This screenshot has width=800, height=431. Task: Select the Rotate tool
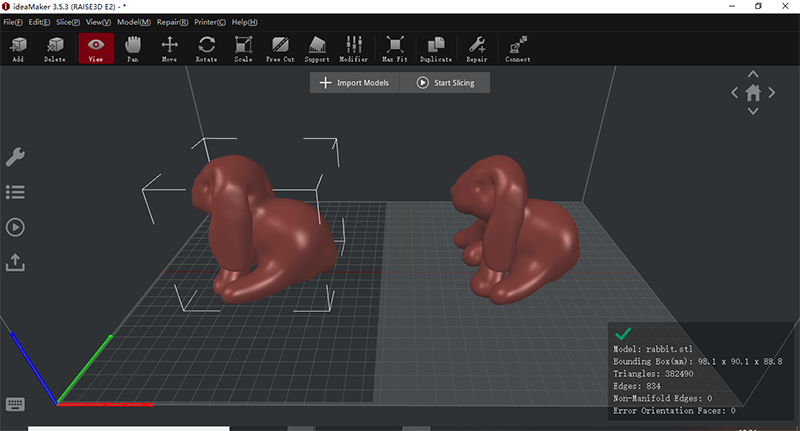(206, 49)
